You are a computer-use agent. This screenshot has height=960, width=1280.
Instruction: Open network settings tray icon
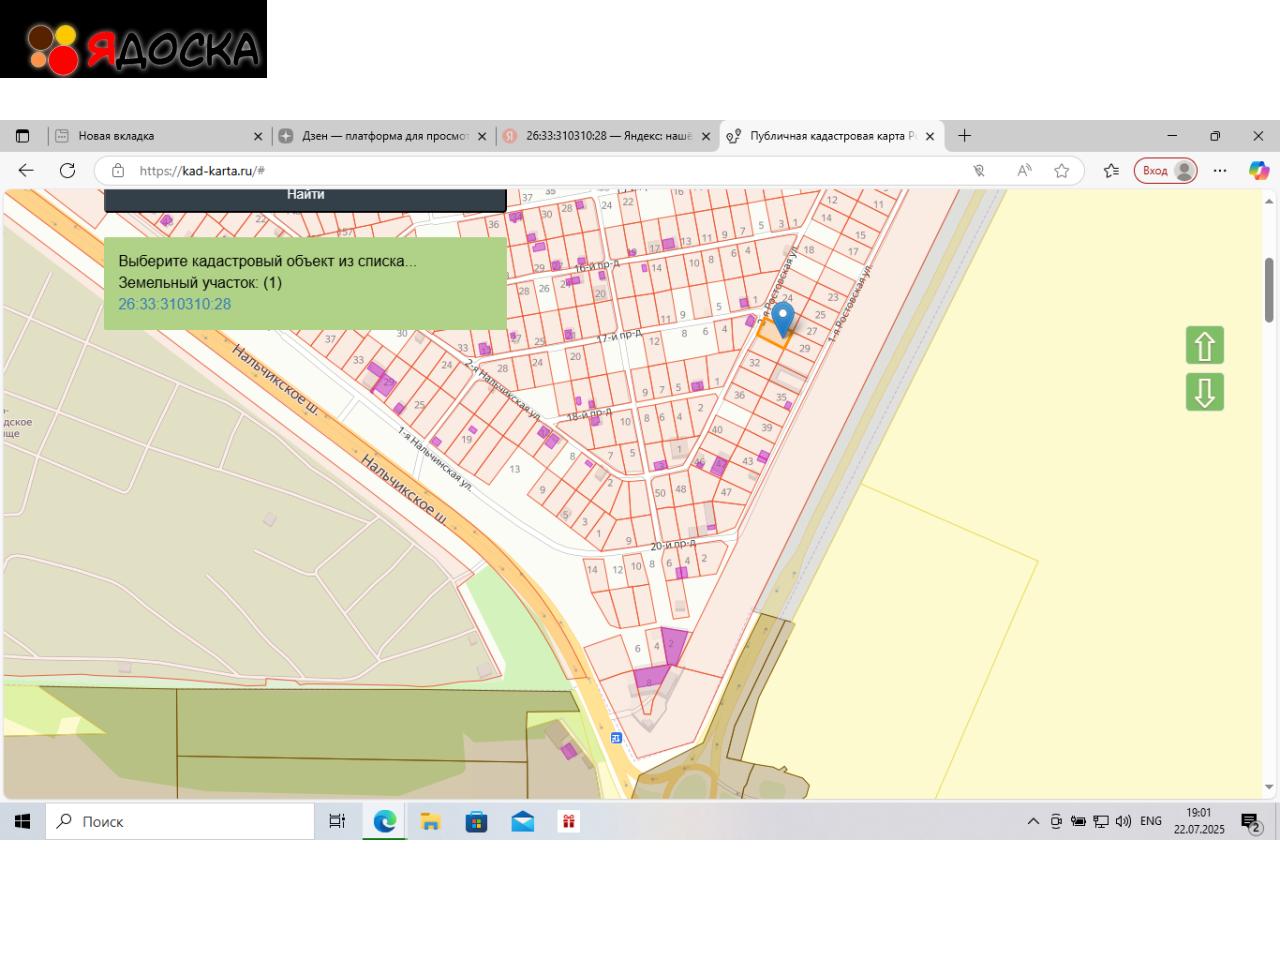coord(1101,821)
